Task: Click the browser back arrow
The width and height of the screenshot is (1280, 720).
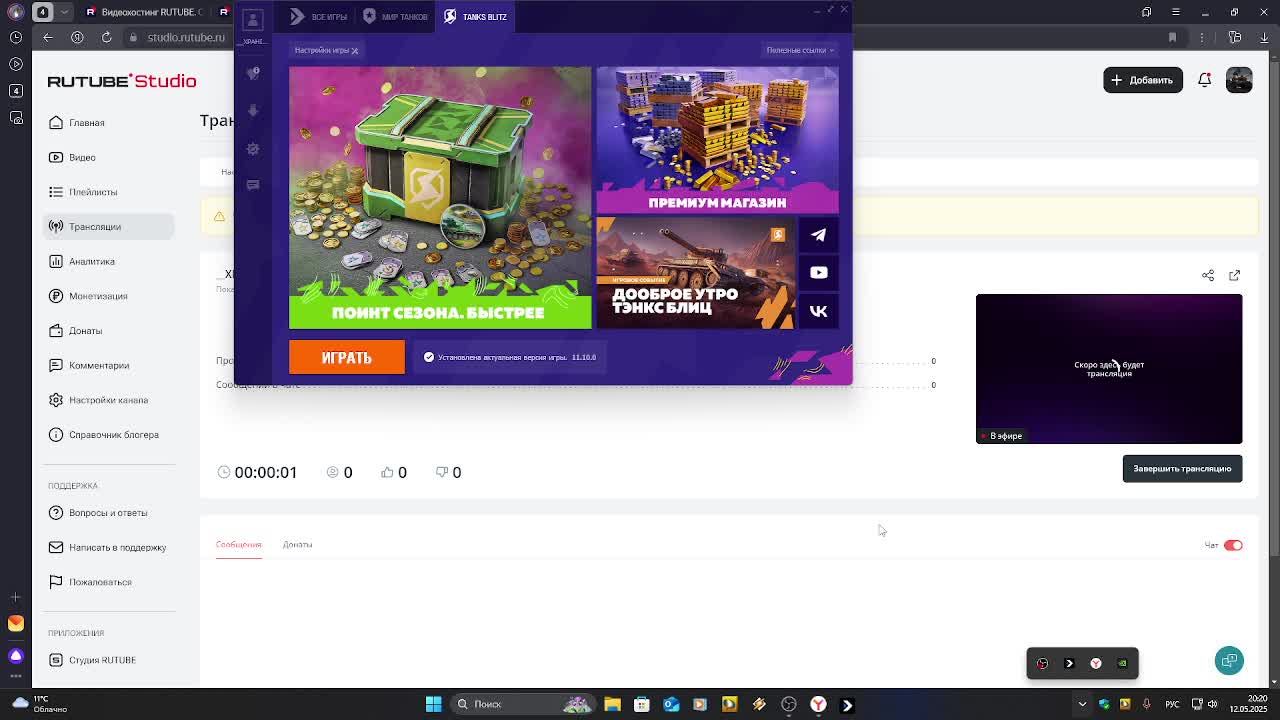Action: coord(48,37)
